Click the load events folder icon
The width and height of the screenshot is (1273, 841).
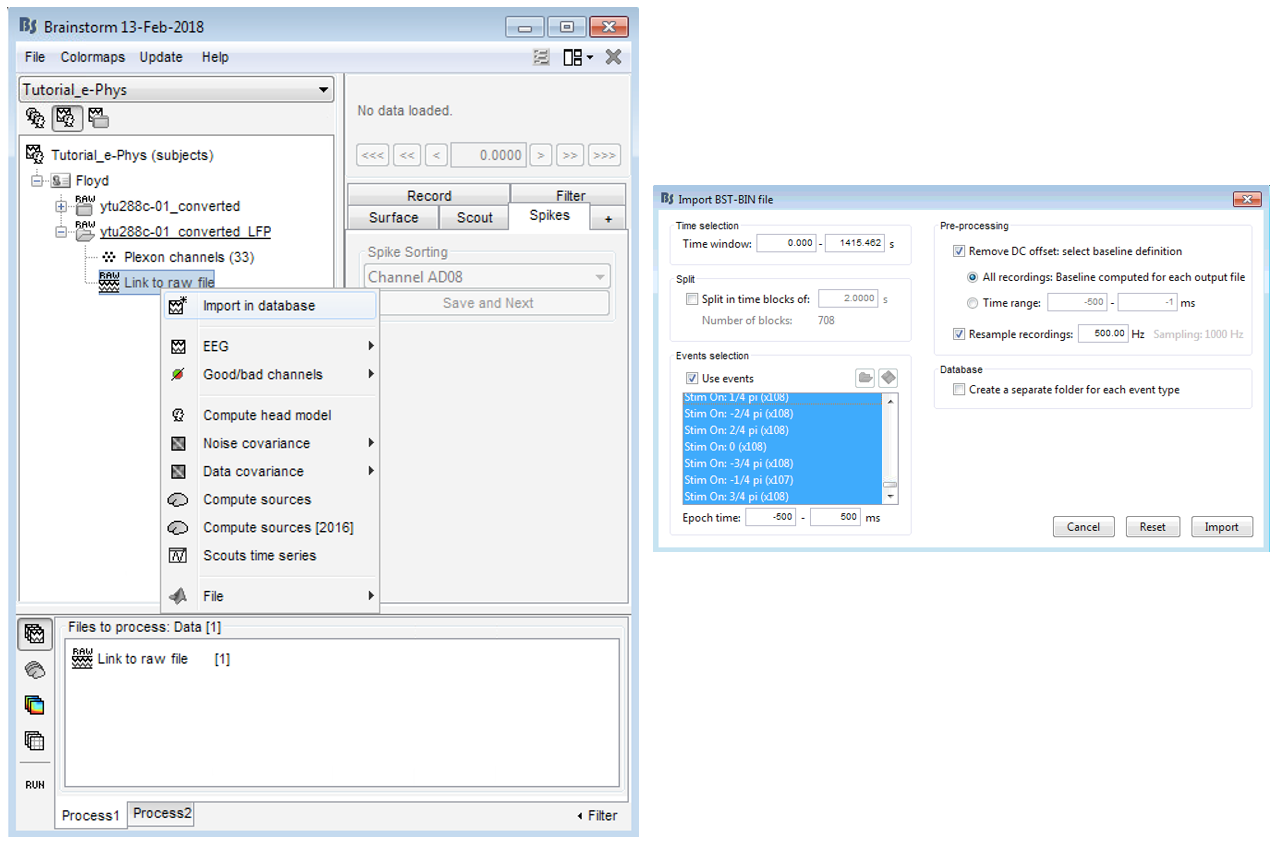click(864, 378)
